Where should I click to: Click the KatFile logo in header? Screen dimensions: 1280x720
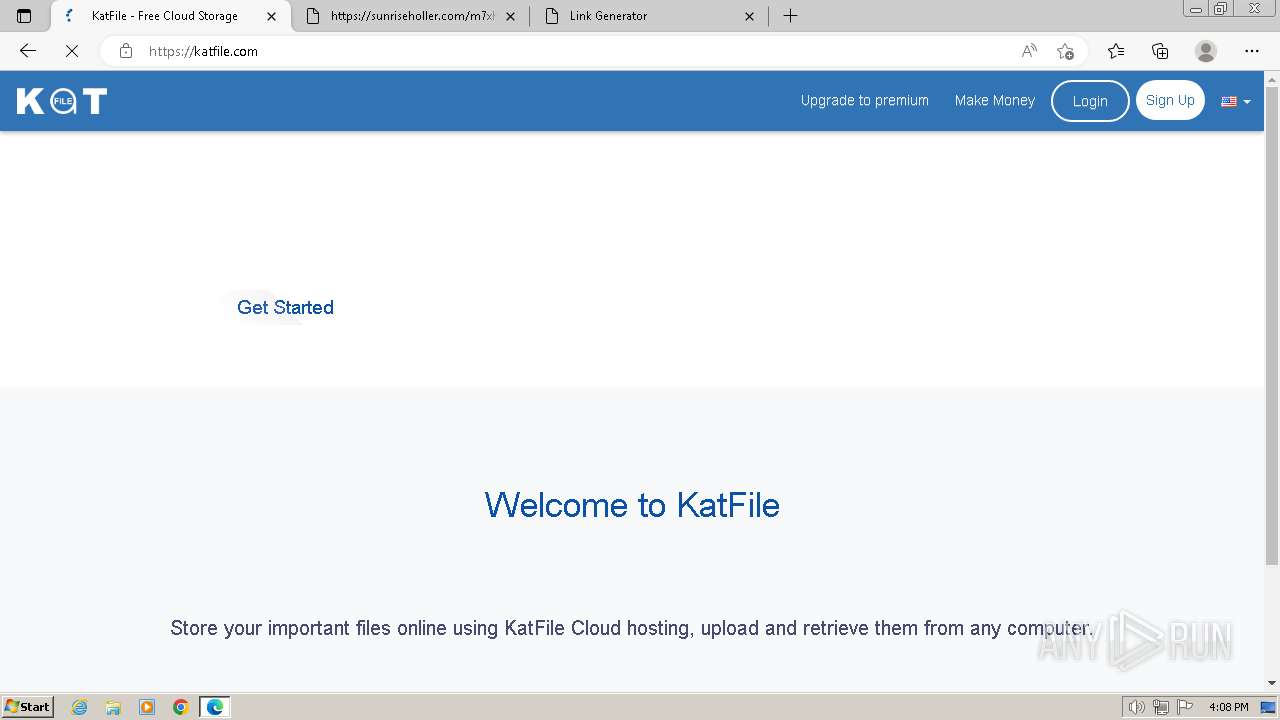click(62, 101)
